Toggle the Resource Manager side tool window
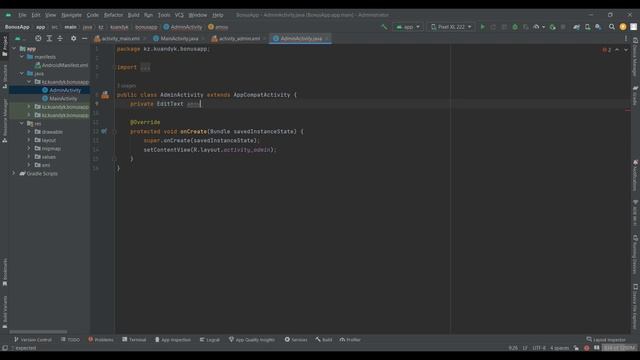This screenshot has height=360, width=640. point(5,120)
